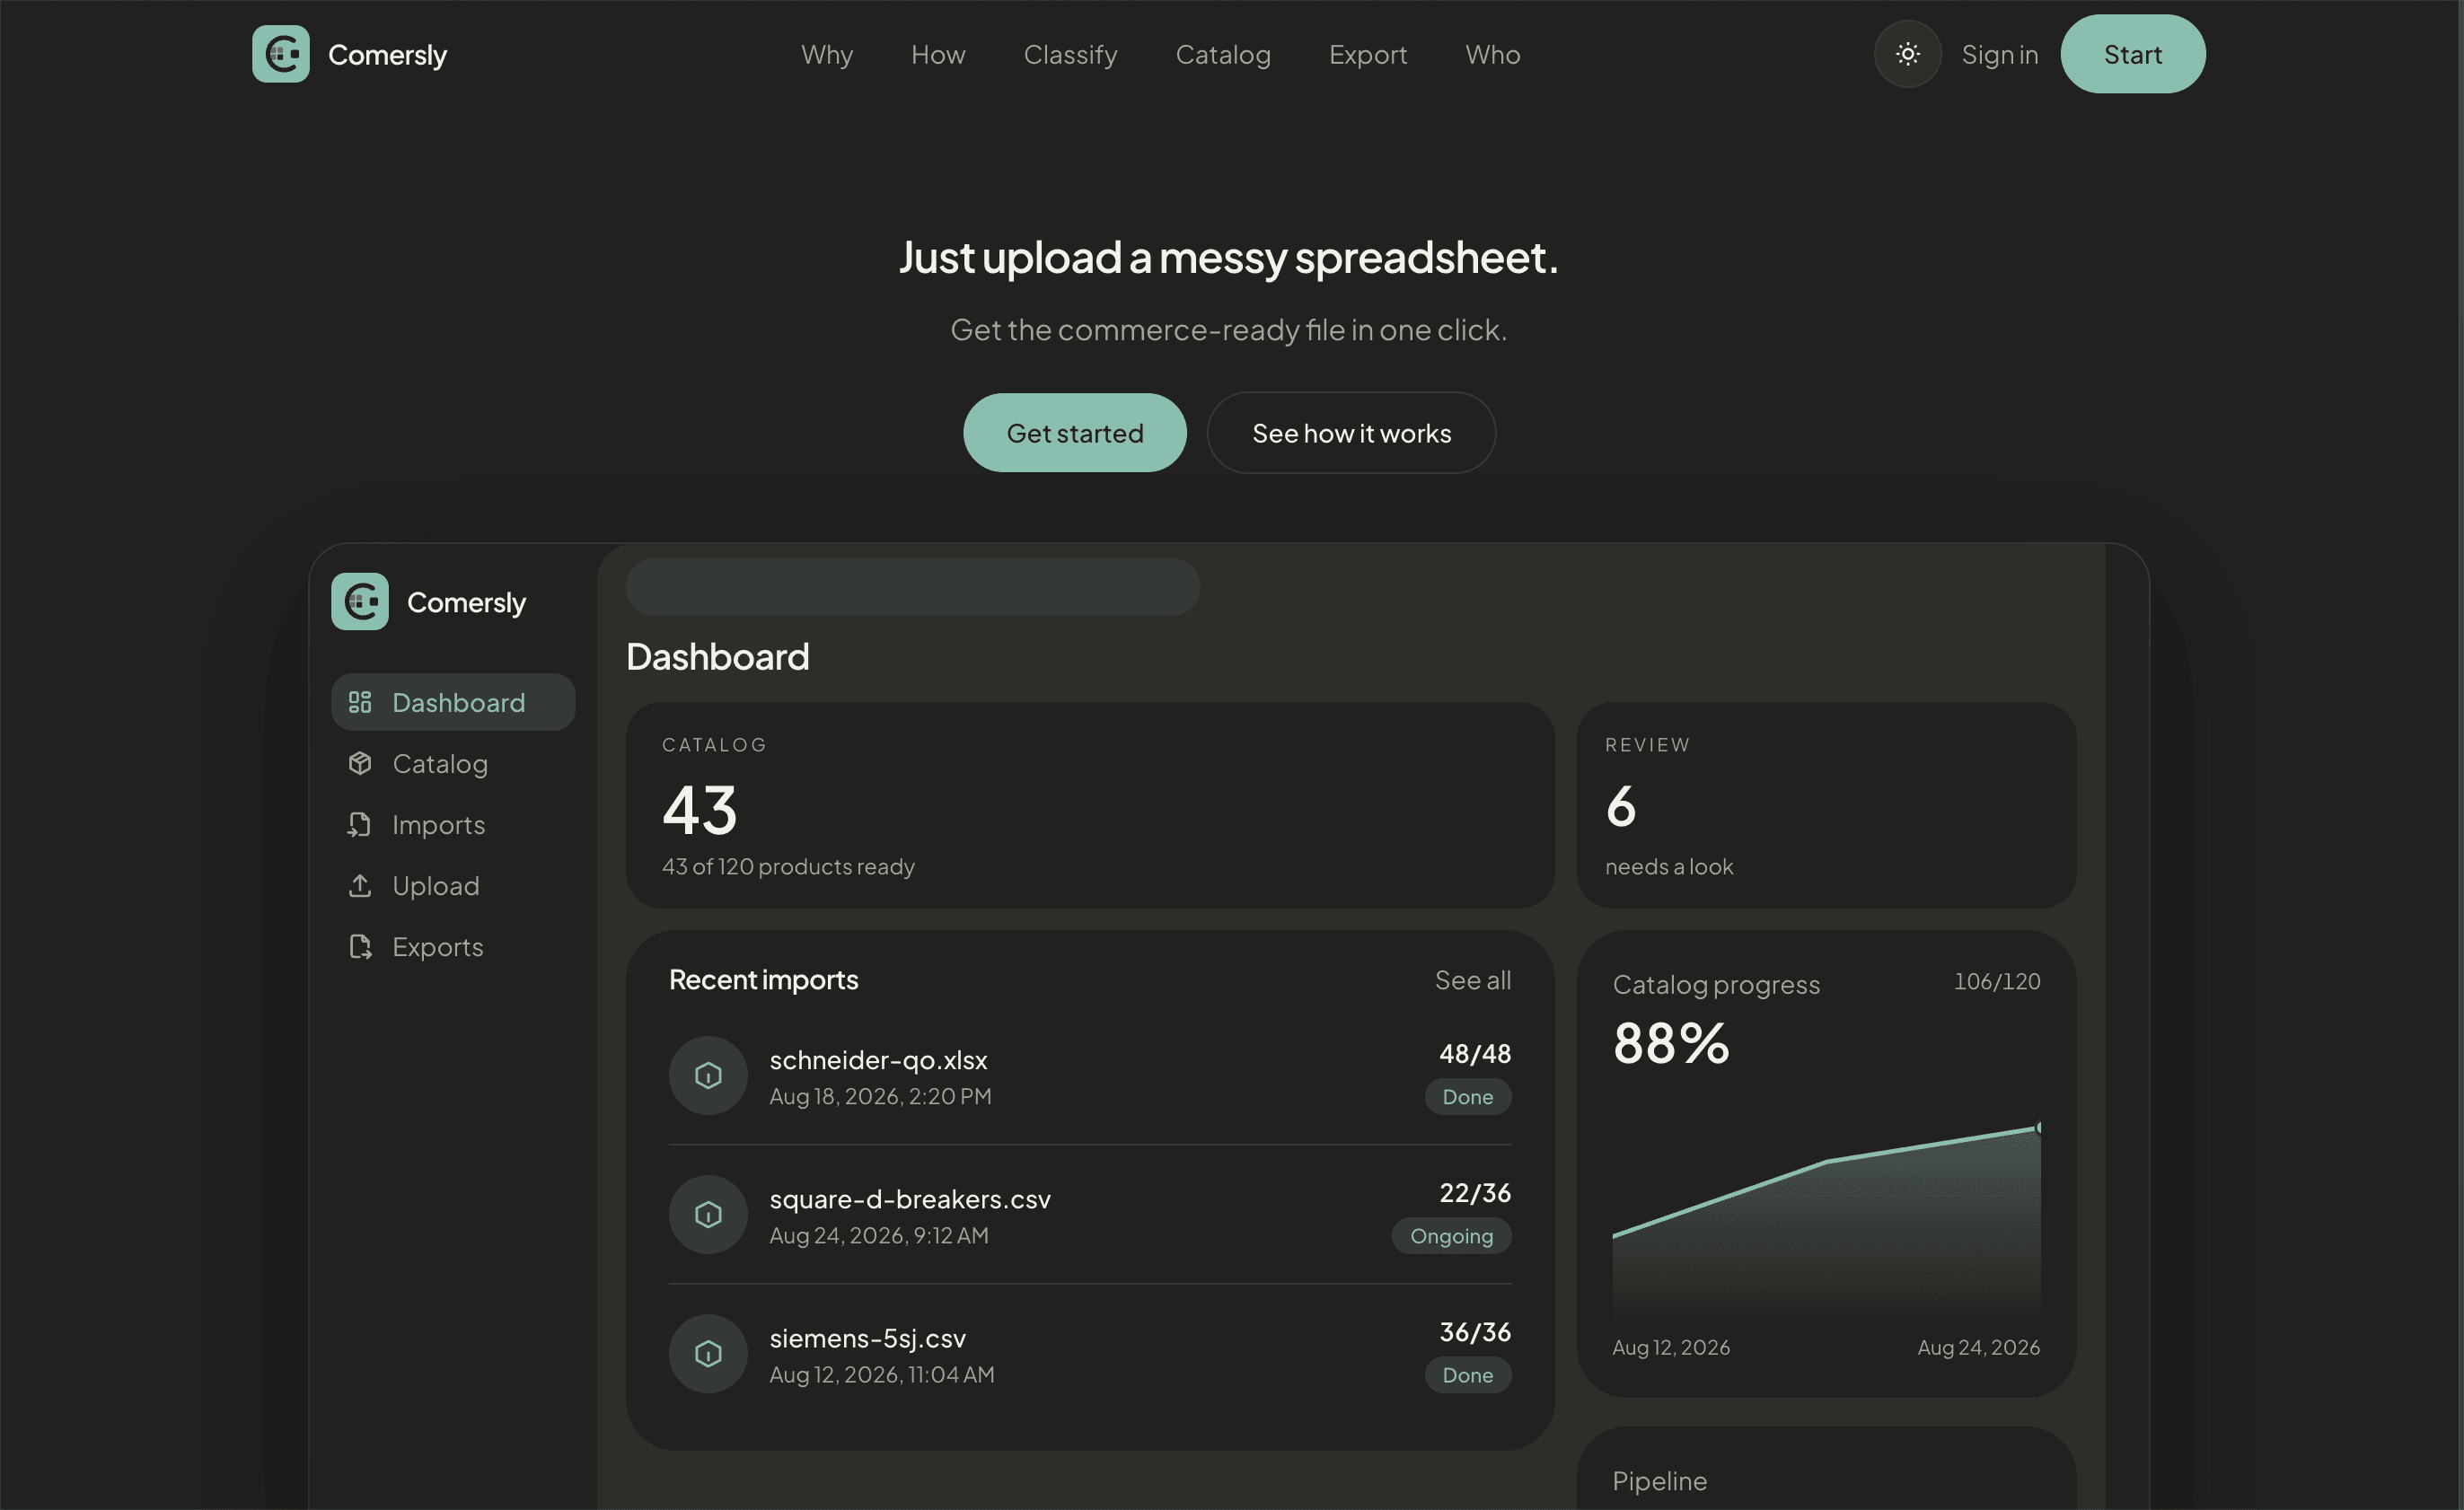This screenshot has height=1510, width=2464.
Task: Select Catalog in the top navigation
Action: (x=1223, y=54)
